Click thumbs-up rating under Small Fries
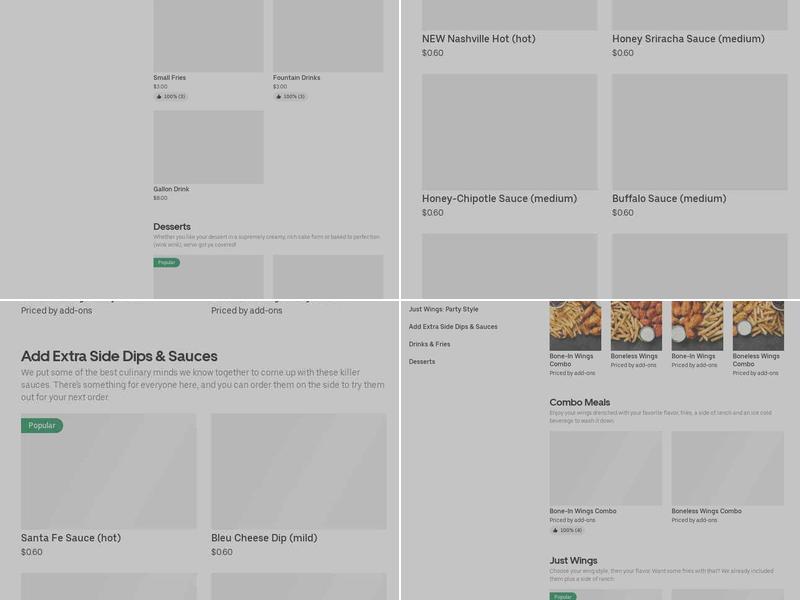800x600 pixels. 170,97
